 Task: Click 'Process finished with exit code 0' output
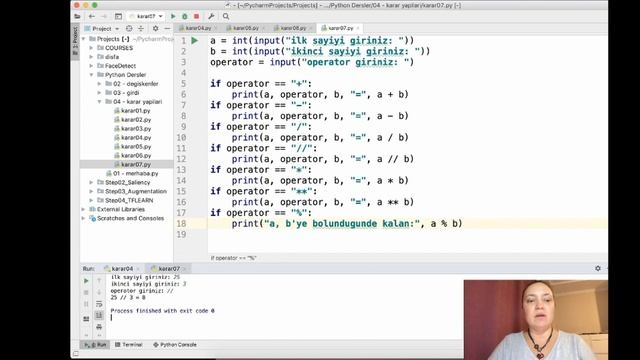tap(162, 311)
